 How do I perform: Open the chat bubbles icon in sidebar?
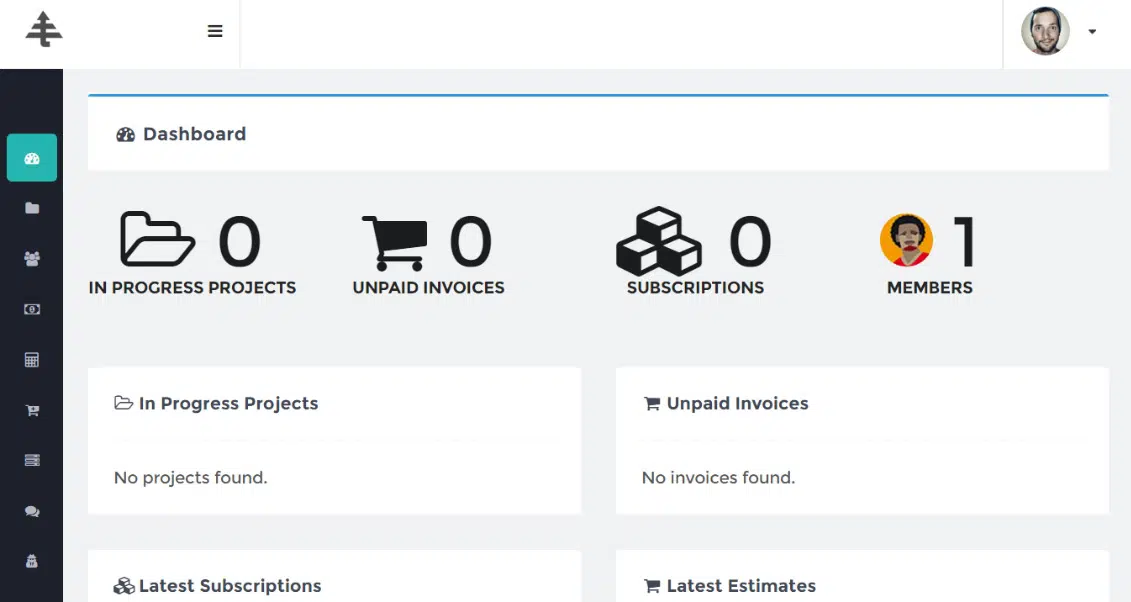pos(32,511)
